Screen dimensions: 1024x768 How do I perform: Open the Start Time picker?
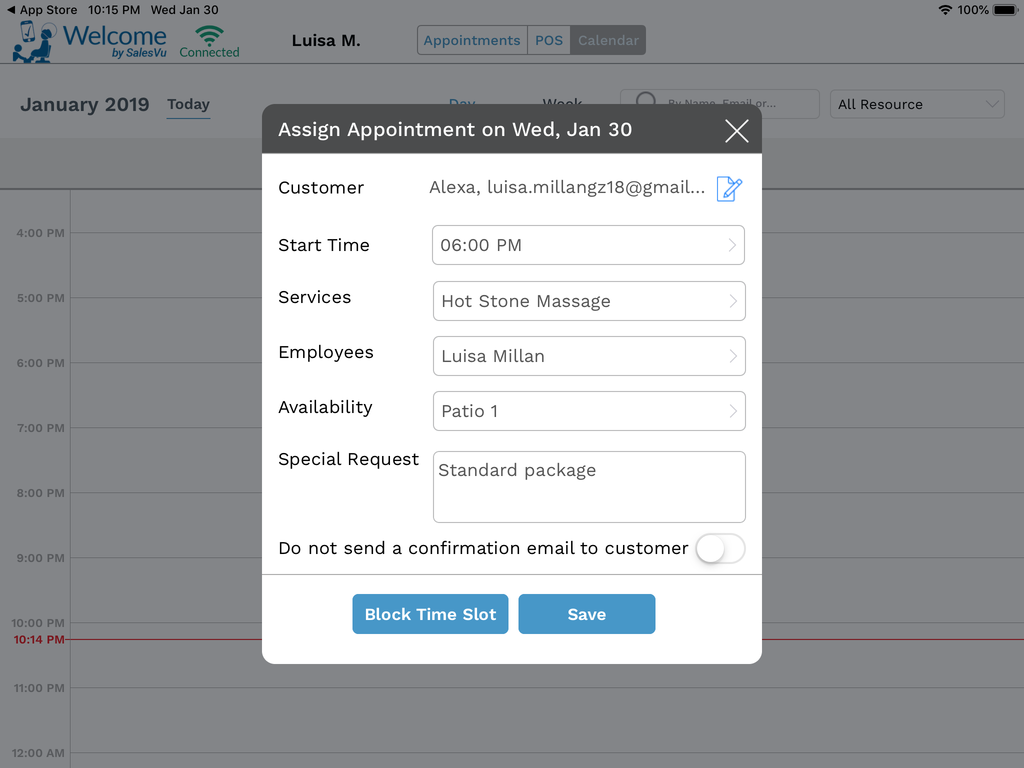[x=588, y=245]
